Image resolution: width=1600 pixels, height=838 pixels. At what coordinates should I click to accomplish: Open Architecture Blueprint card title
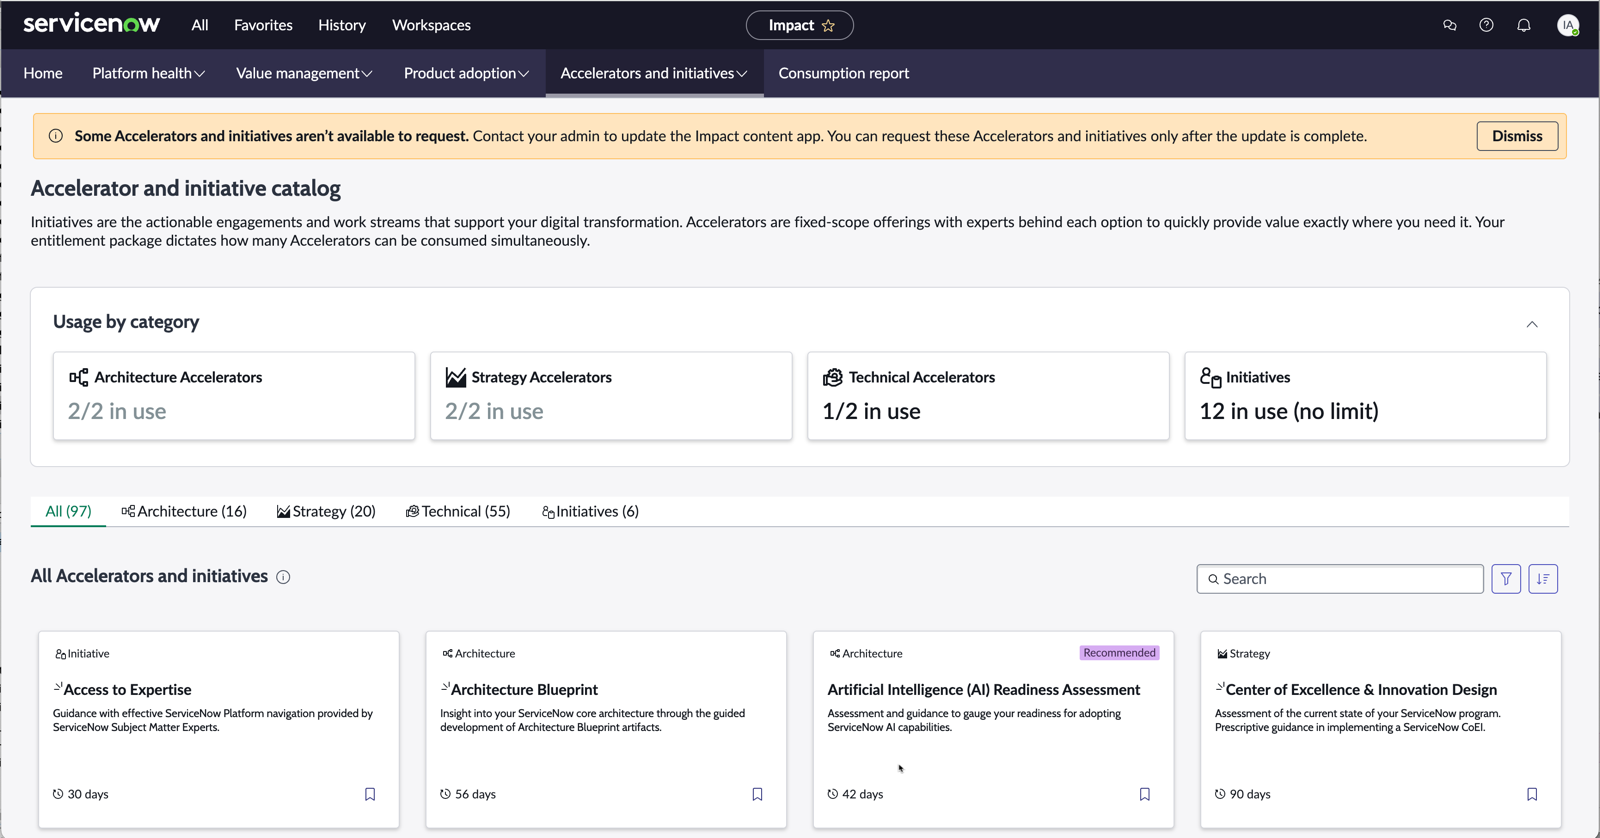coord(524,690)
